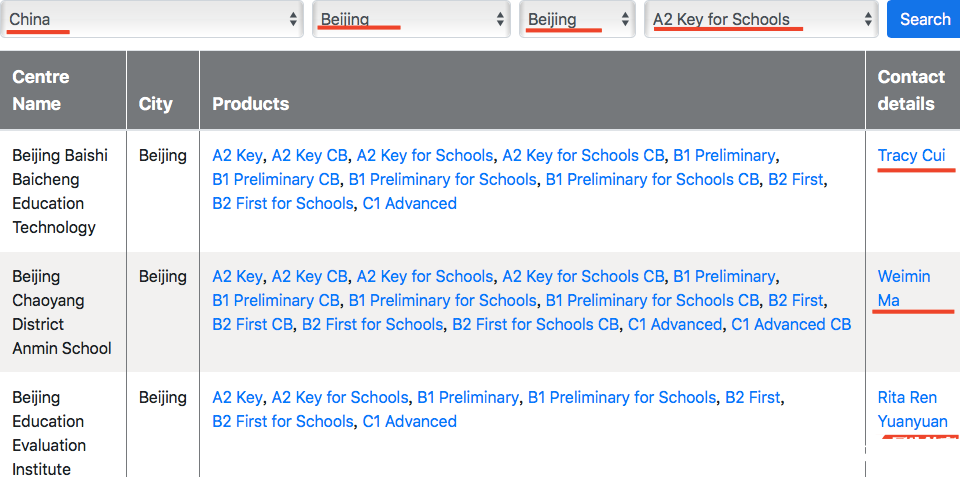The height and width of the screenshot is (477, 961).
Task: Open the China country dropdown
Action: (x=151, y=19)
